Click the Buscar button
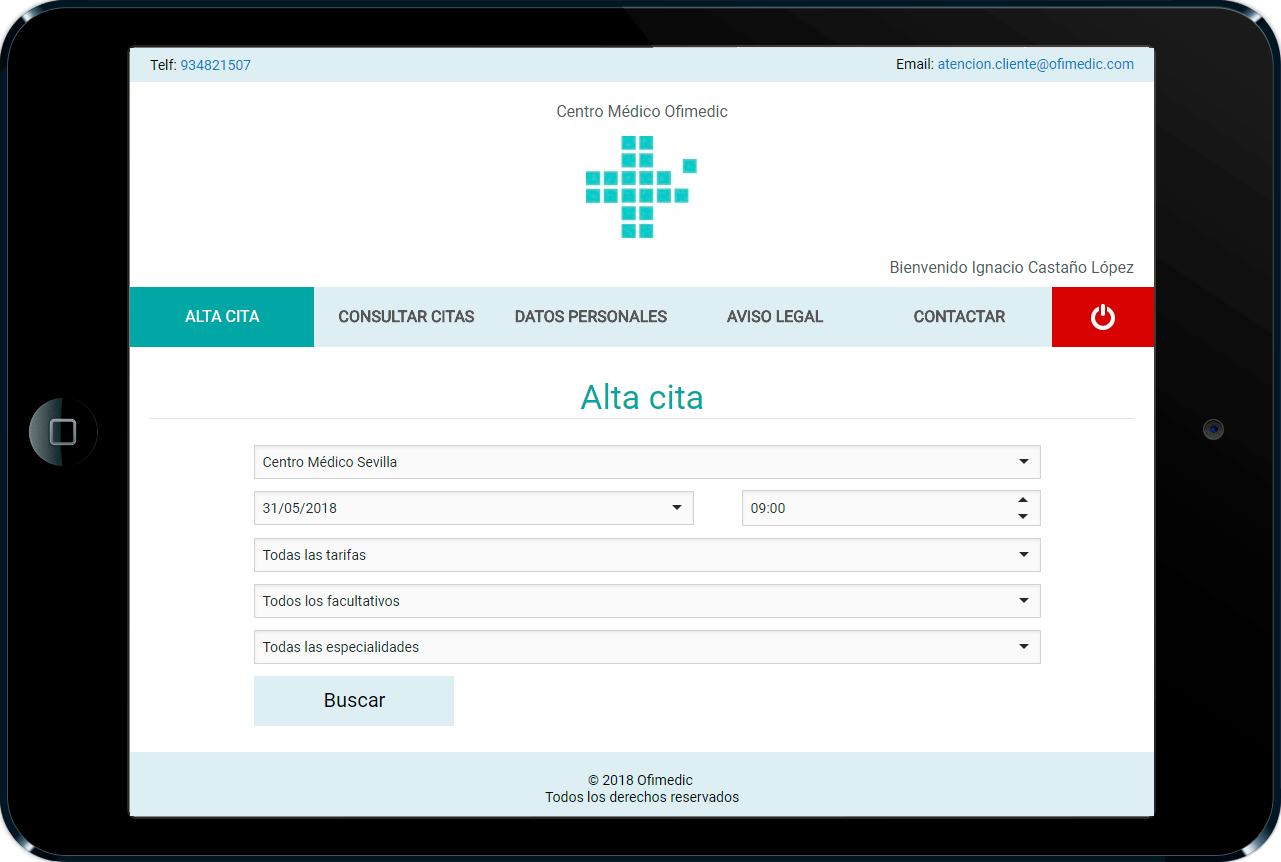The width and height of the screenshot is (1281, 862). [354, 701]
